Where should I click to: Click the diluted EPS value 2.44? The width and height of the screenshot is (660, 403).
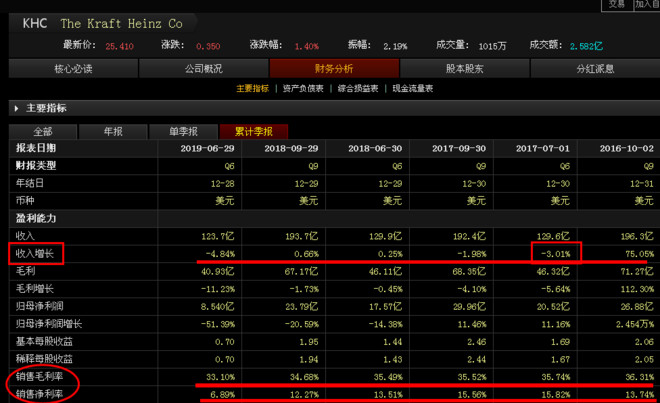(x=476, y=359)
